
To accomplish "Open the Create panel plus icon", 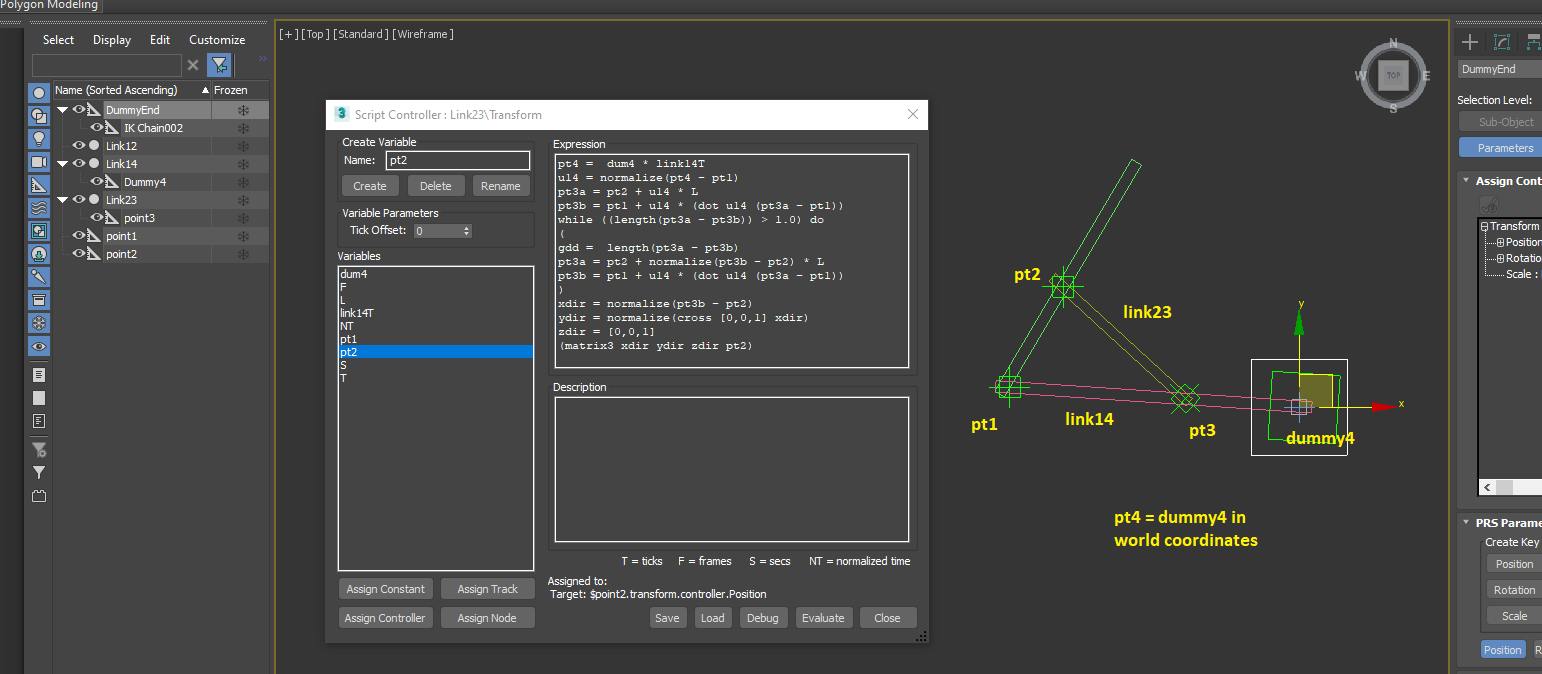I will (1469, 42).
